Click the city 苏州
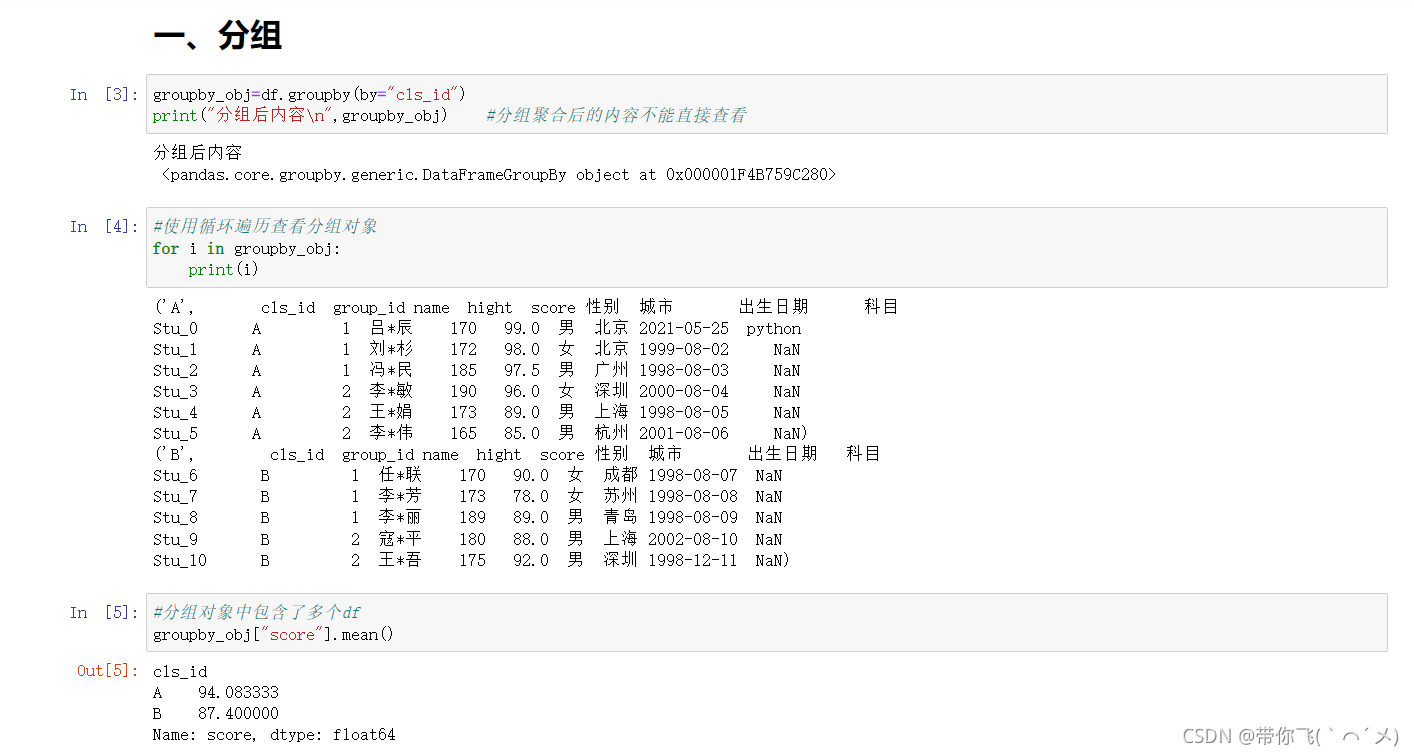The height and width of the screenshot is (756, 1414). tap(620, 497)
